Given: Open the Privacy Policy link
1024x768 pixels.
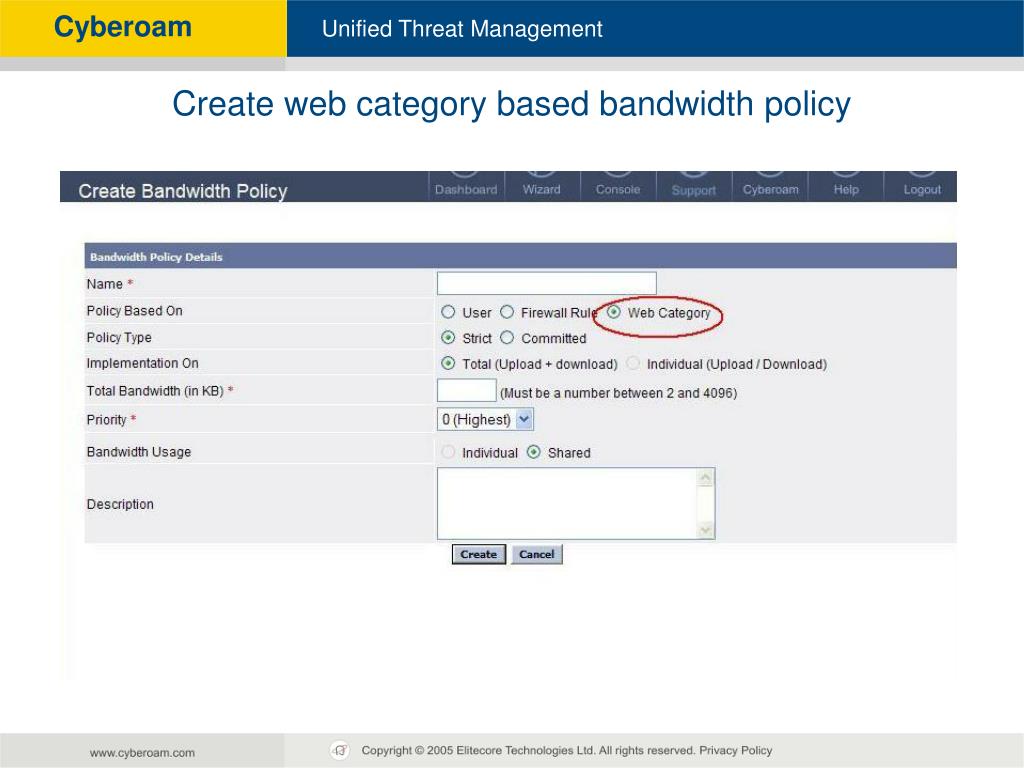Looking at the screenshot, I should 735,750.
